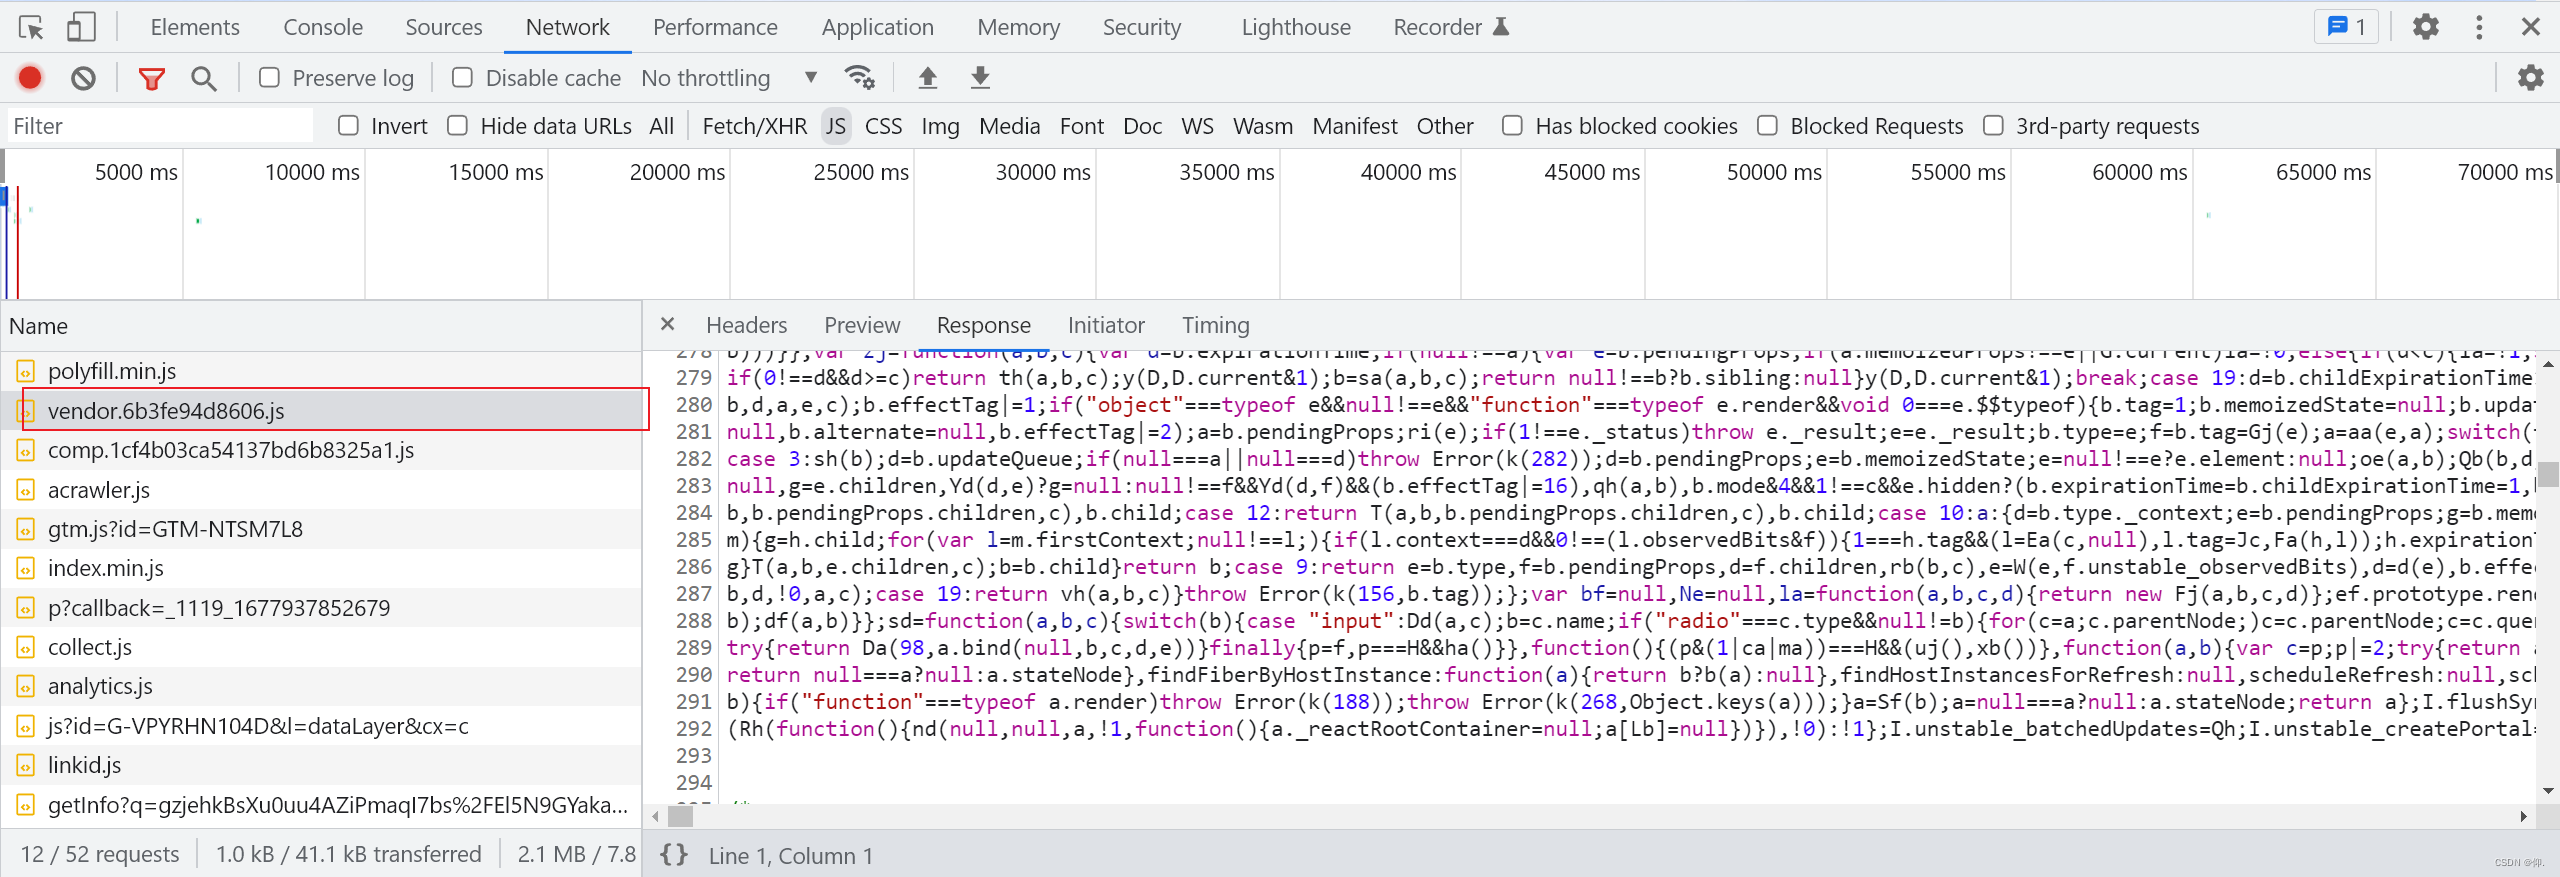This screenshot has width=2560, height=877.
Task: Show the request Preview tab
Action: [x=862, y=325]
